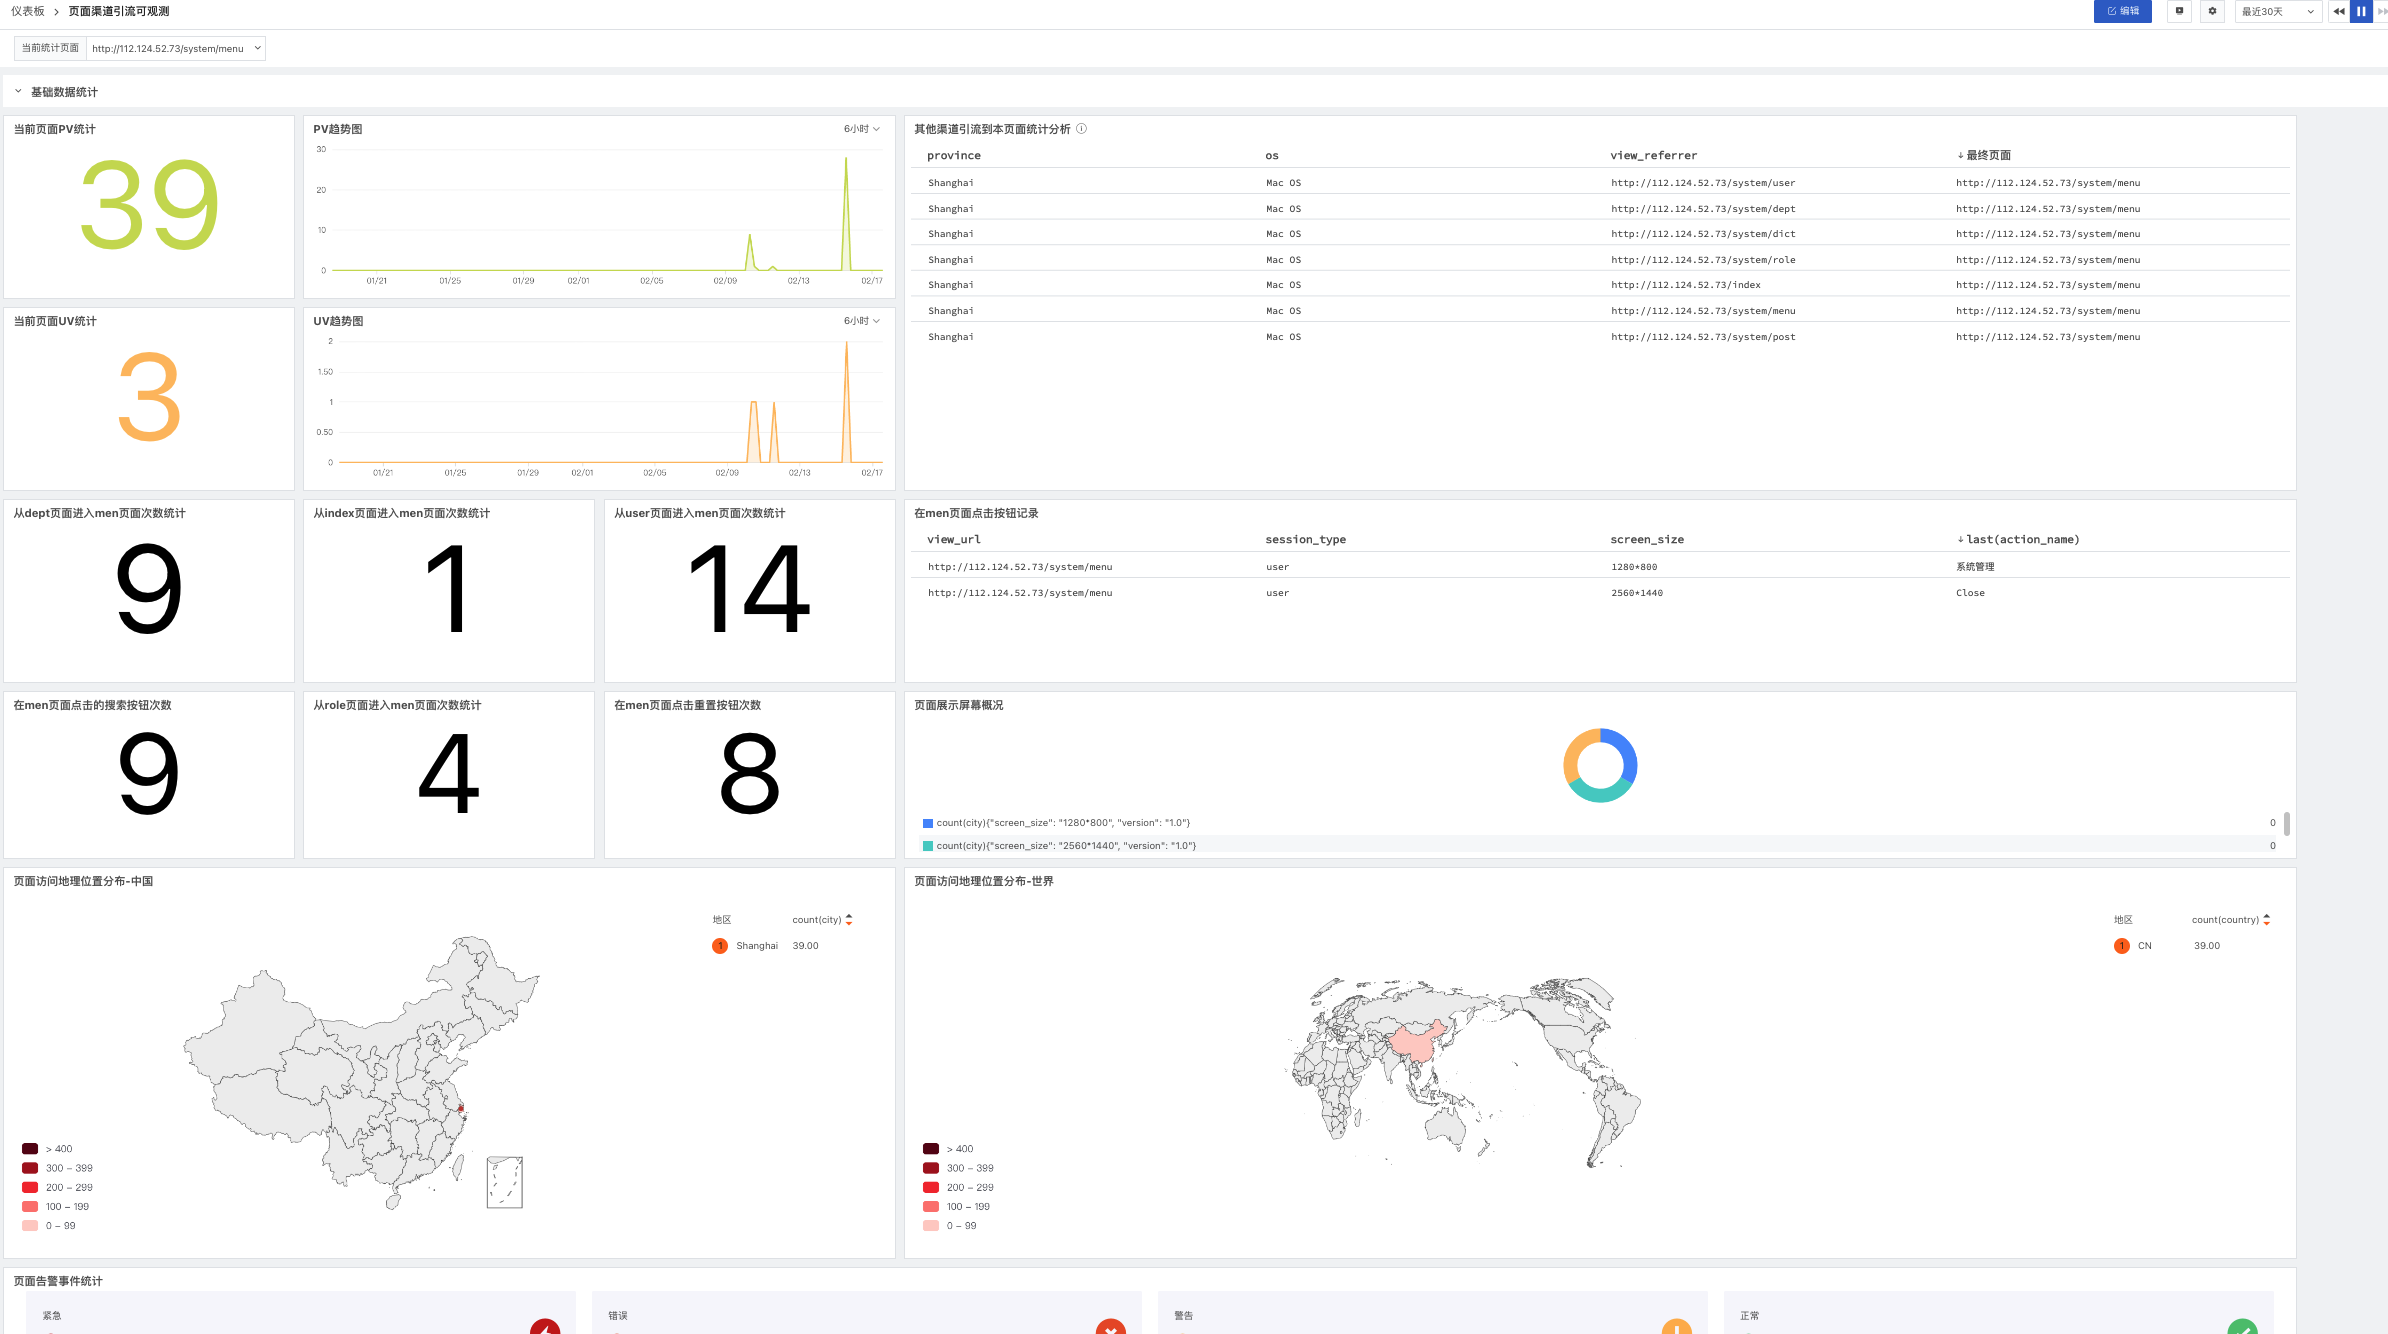This screenshot has width=2388, height=1334.
Task: Open the 当前统计页面 URL dropdown
Action: coord(175,48)
